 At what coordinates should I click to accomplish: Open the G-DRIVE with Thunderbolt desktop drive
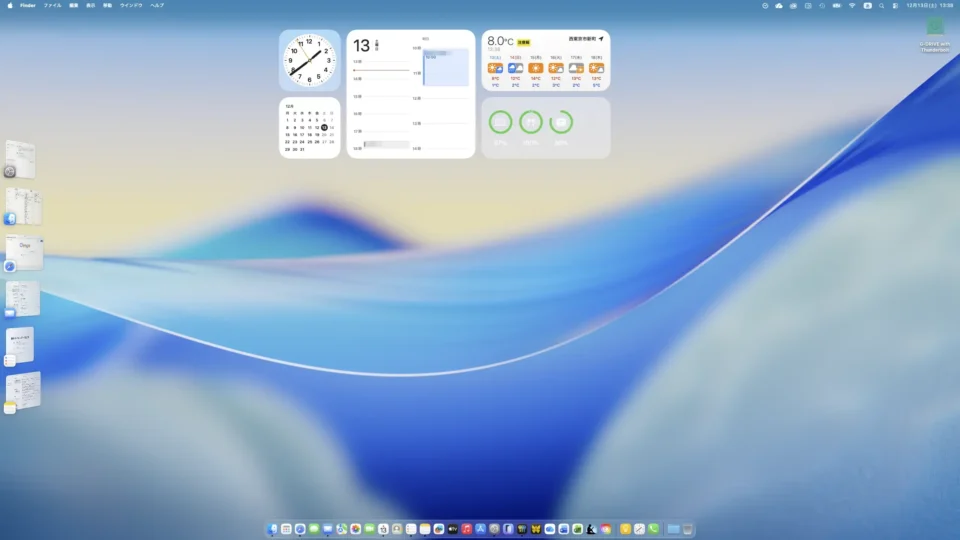[935, 36]
